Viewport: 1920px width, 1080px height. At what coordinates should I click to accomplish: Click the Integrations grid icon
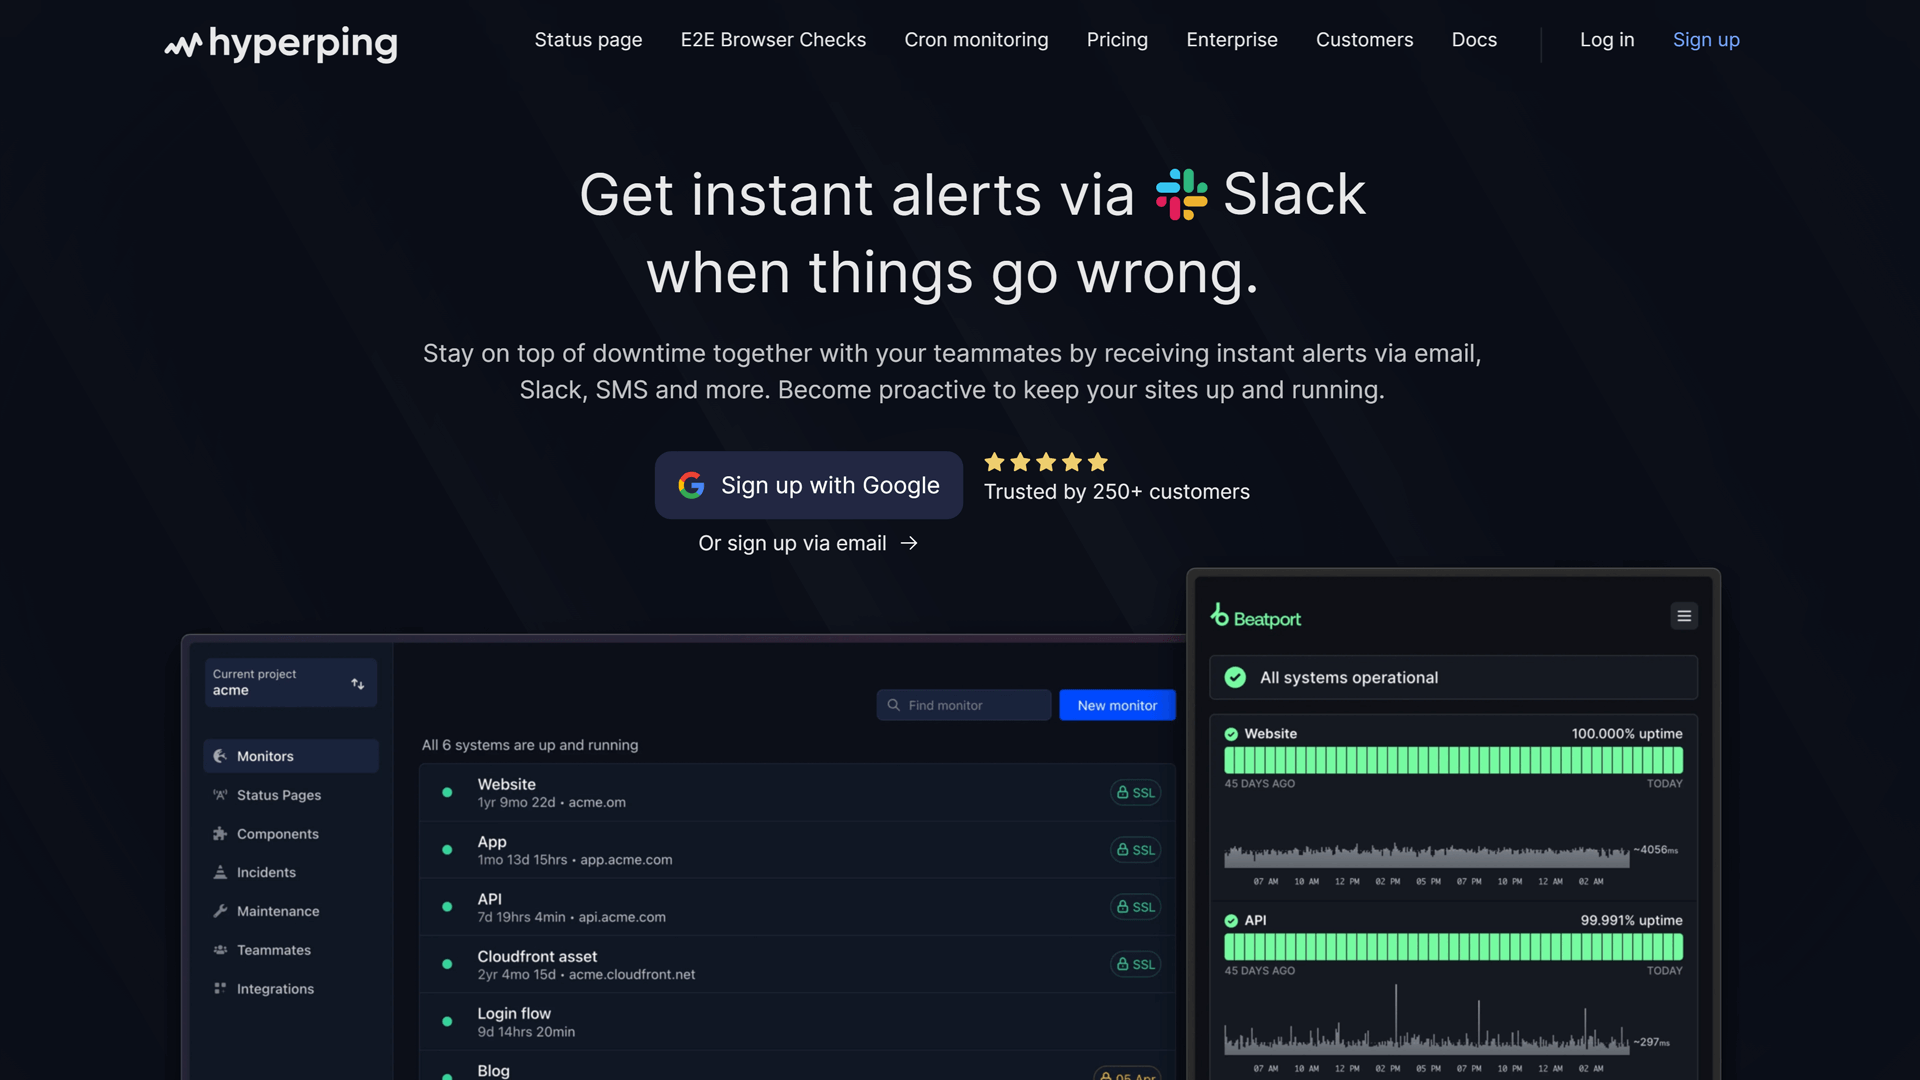[220, 989]
